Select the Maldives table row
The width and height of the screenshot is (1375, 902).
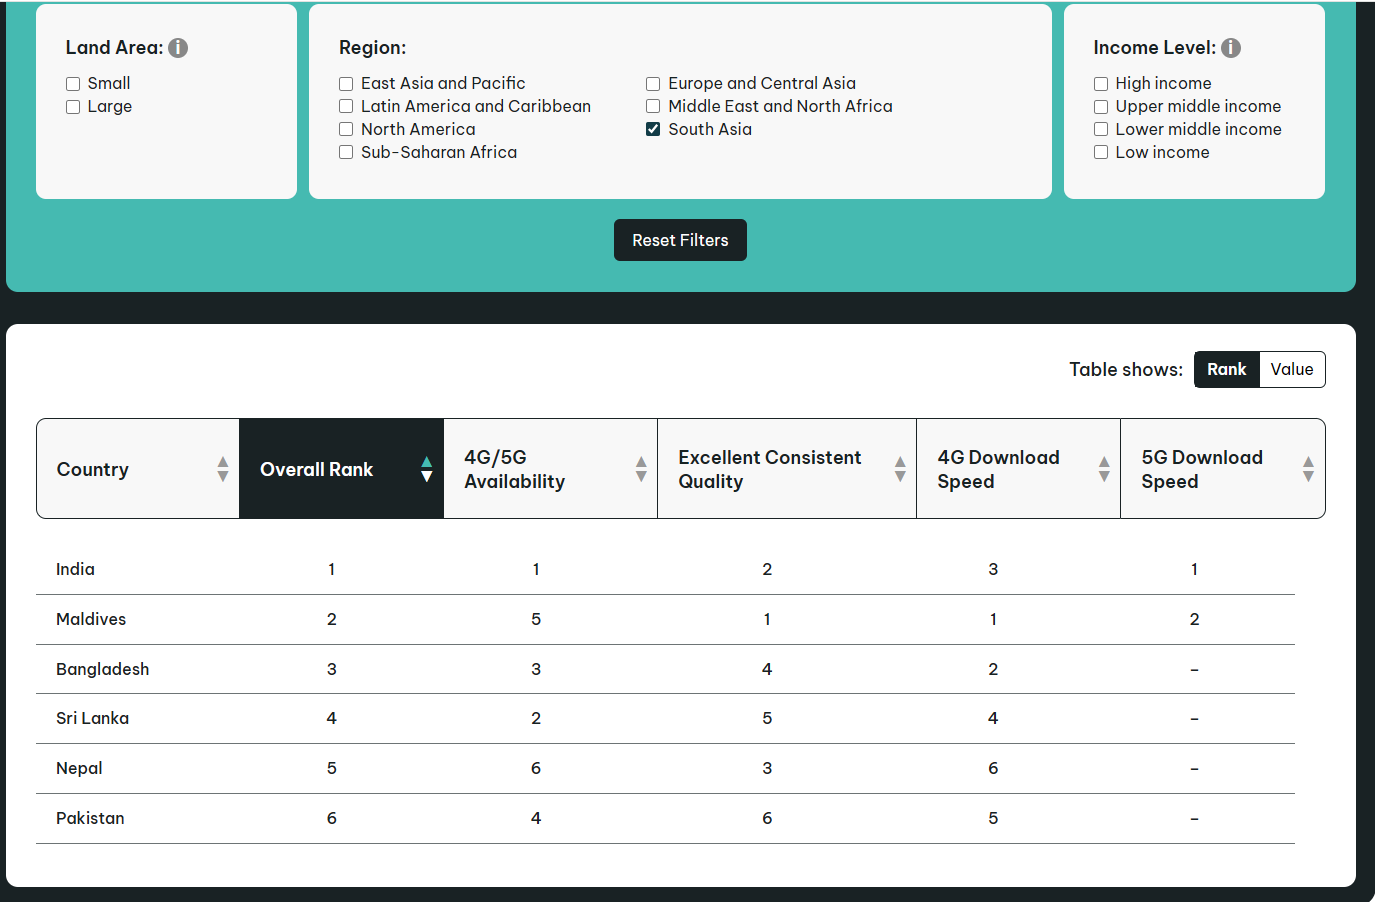click(665, 619)
